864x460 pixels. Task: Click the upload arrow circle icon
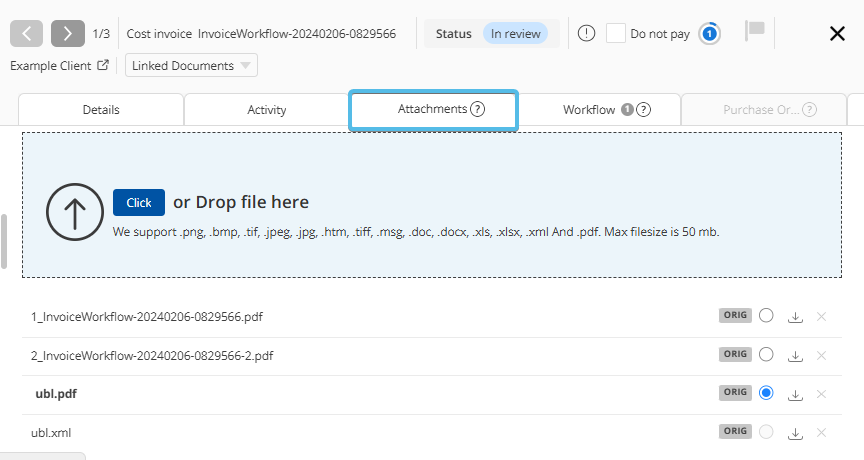click(75, 213)
